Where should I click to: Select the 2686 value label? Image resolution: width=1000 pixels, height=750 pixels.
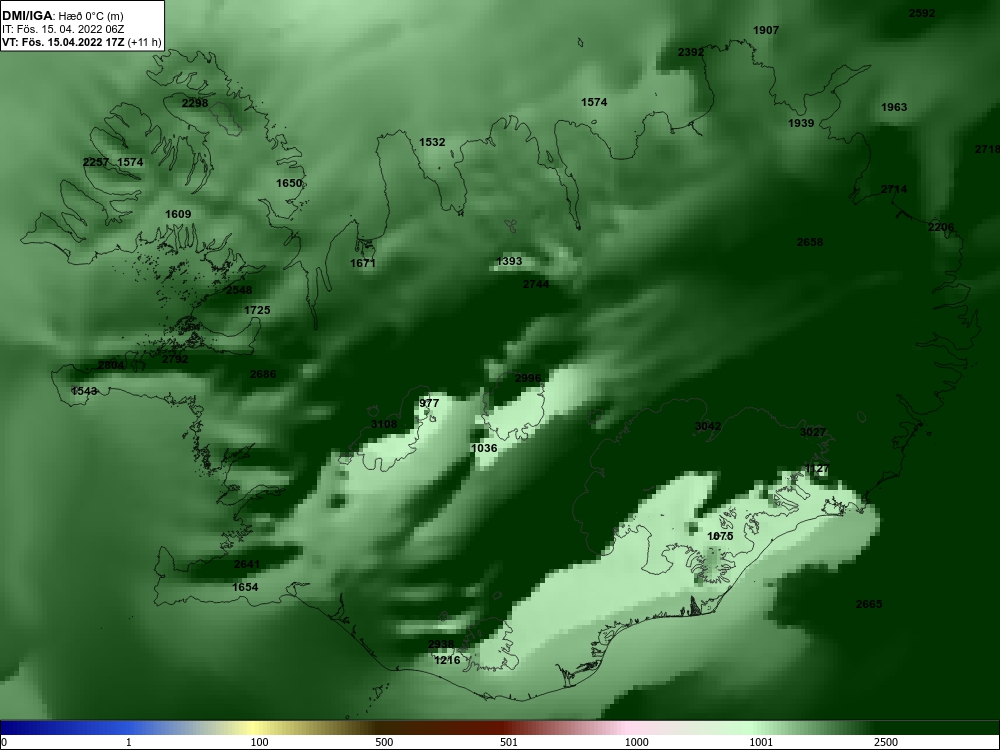(x=263, y=374)
